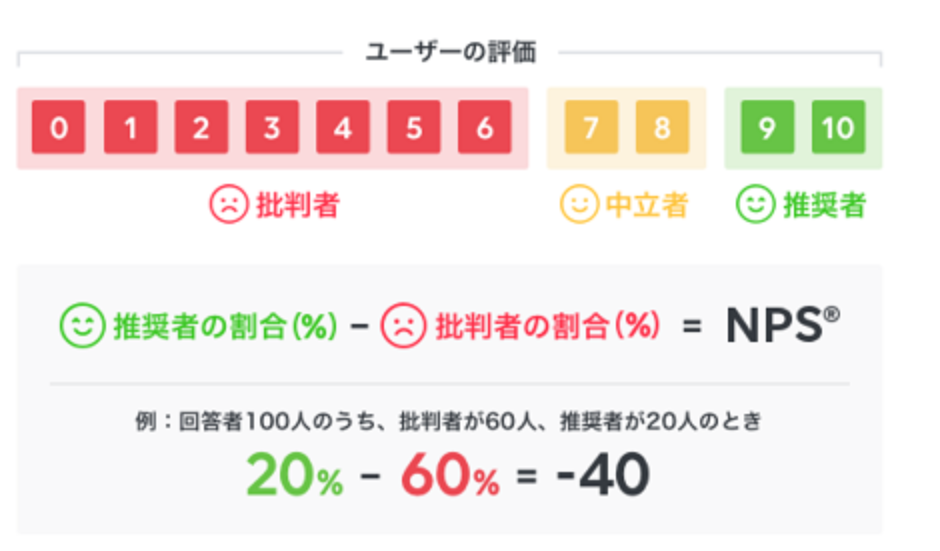940x551 pixels.
Task: Click the NPS® logo text
Action: [783, 325]
